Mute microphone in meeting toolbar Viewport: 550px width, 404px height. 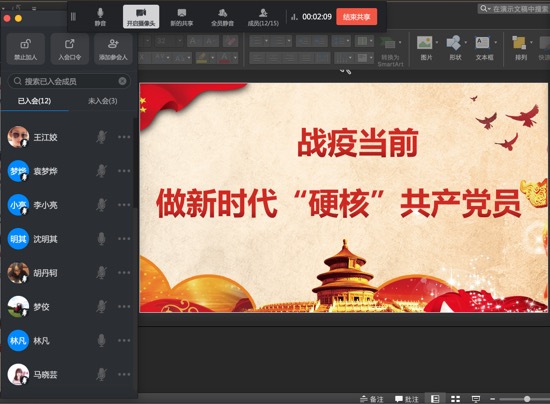100,17
